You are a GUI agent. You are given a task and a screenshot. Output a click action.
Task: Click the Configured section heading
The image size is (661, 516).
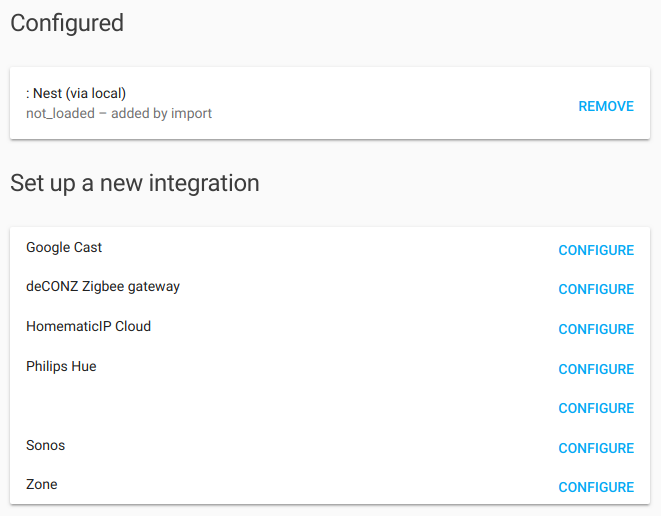click(67, 23)
